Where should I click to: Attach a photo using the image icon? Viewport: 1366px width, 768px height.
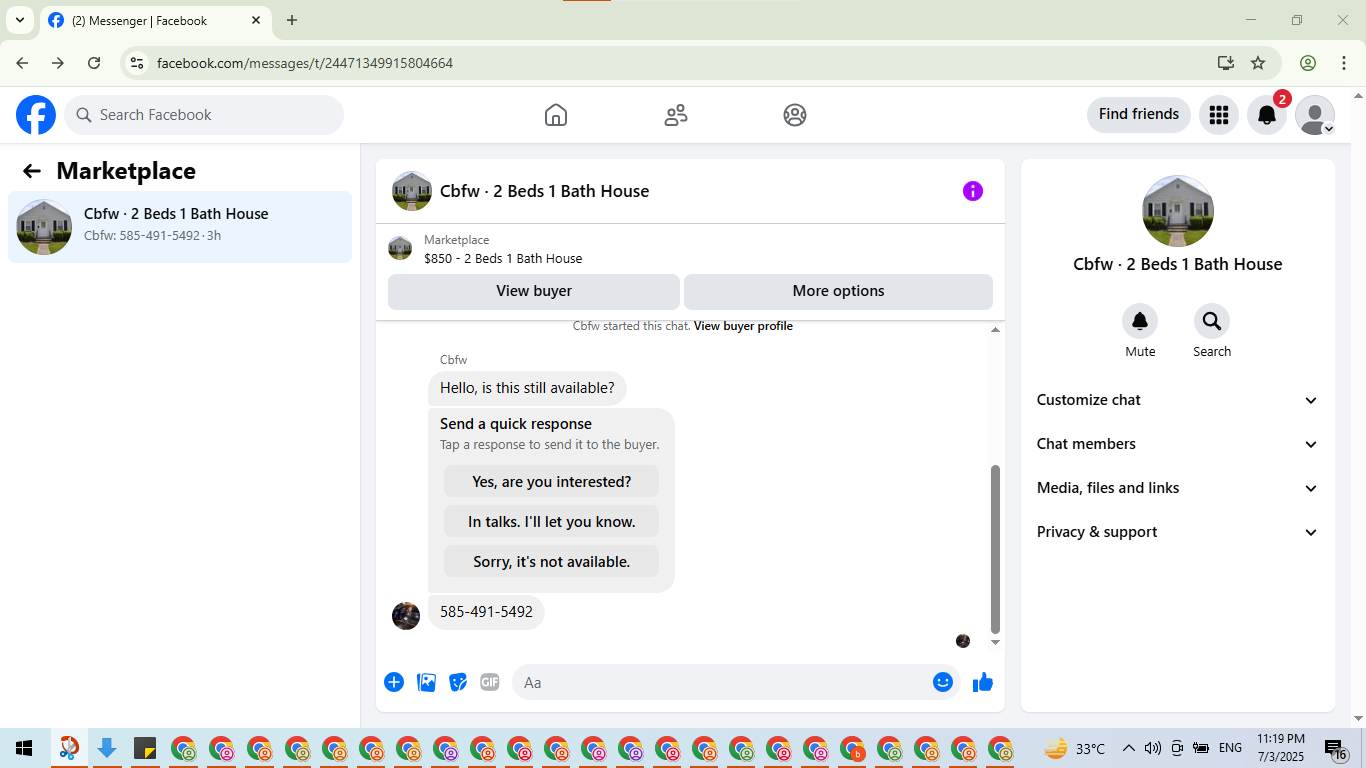426,682
